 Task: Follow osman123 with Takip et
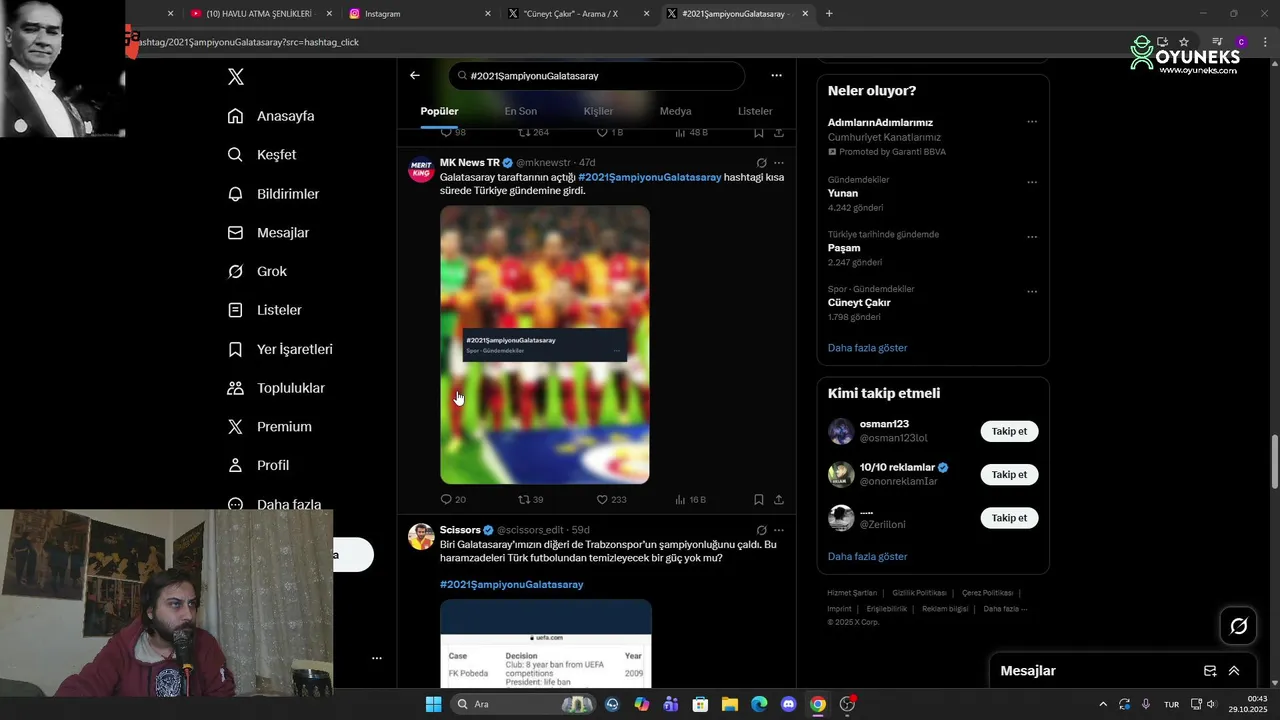(1009, 431)
